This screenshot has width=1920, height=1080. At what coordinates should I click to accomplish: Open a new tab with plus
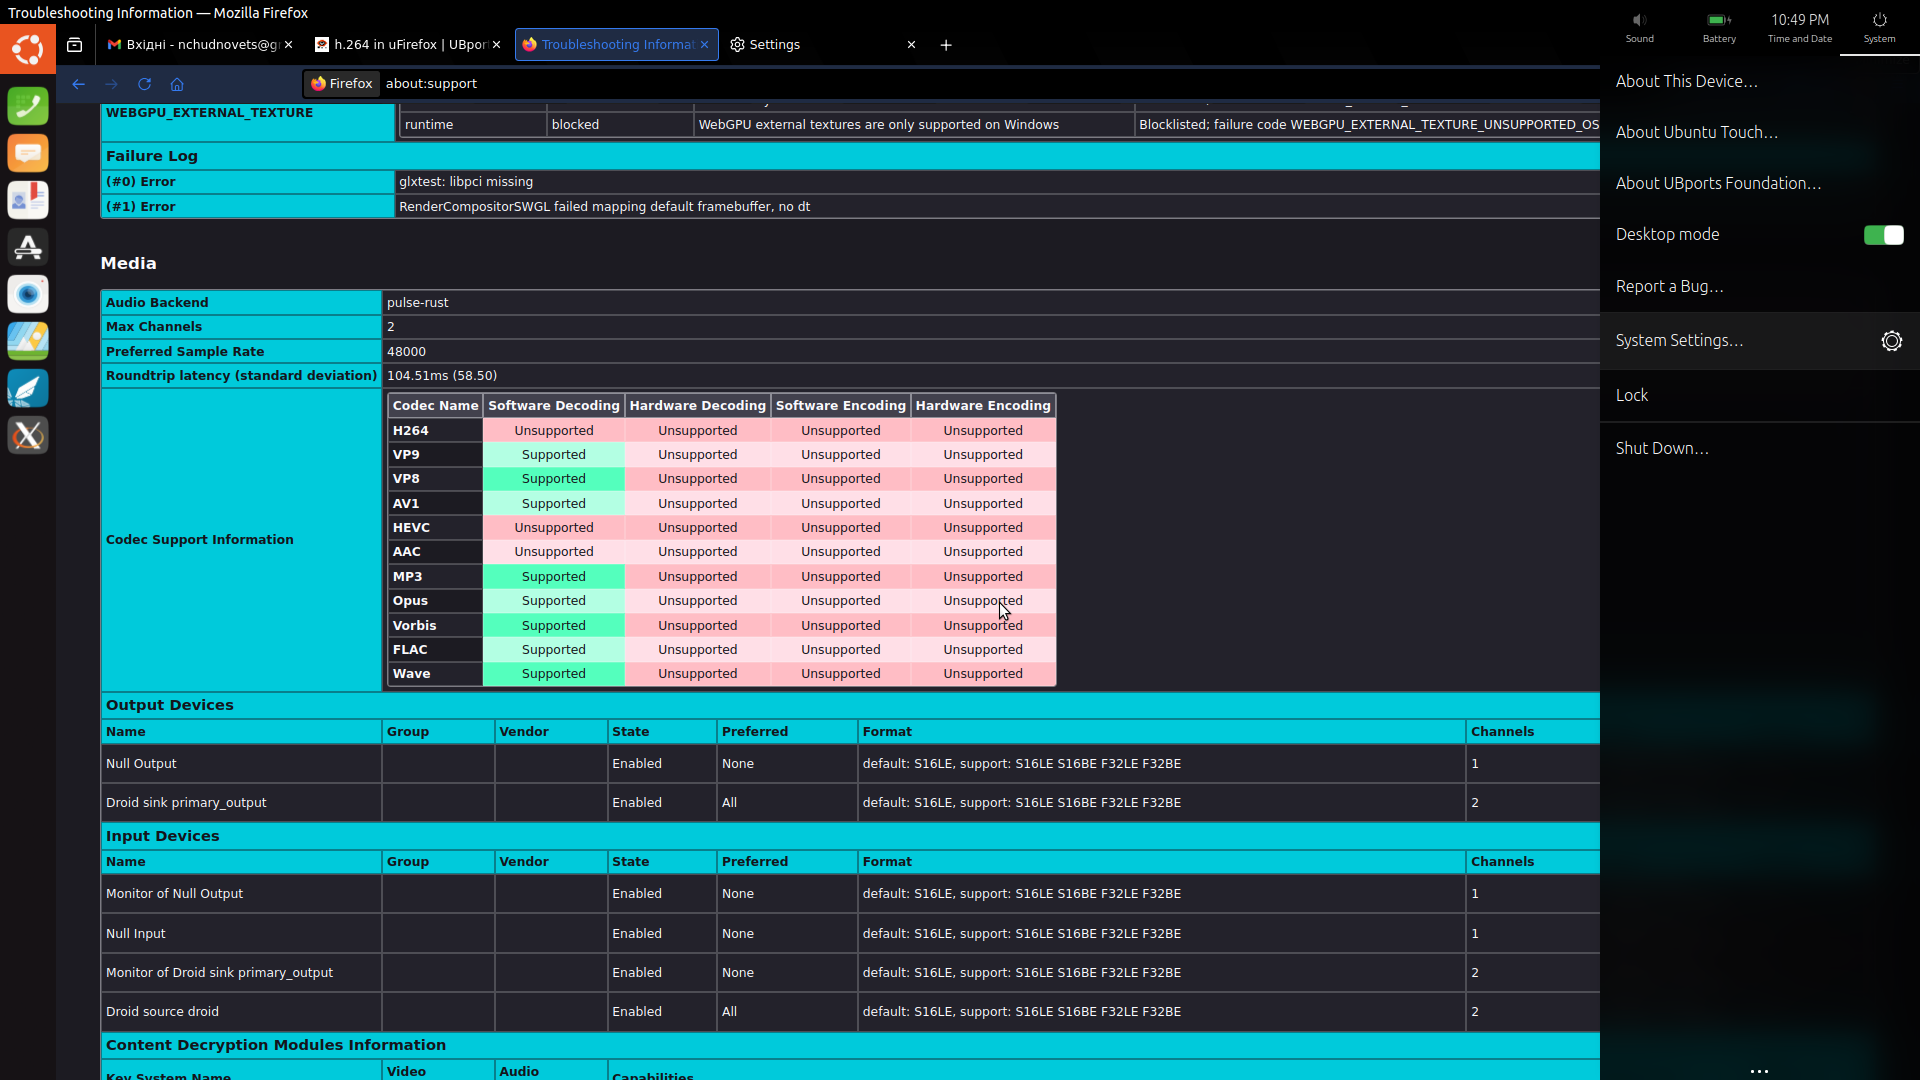(946, 45)
